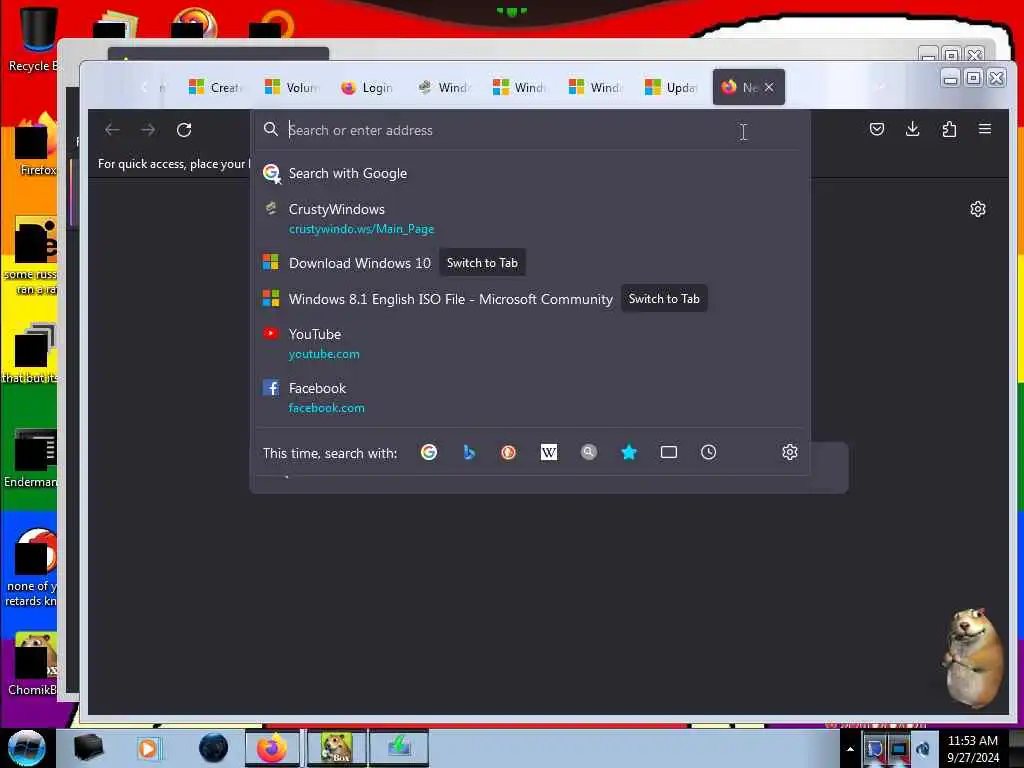
Task: Search bookmarks with the star icon
Action: [x=629, y=452]
